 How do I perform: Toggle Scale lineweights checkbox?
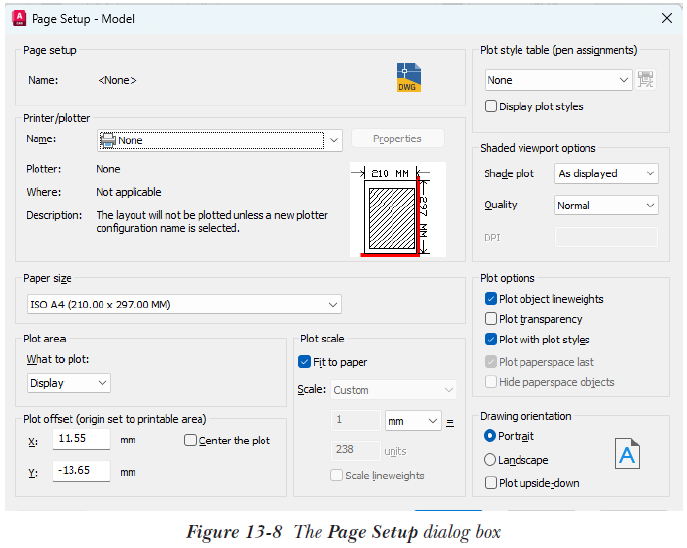click(336, 475)
